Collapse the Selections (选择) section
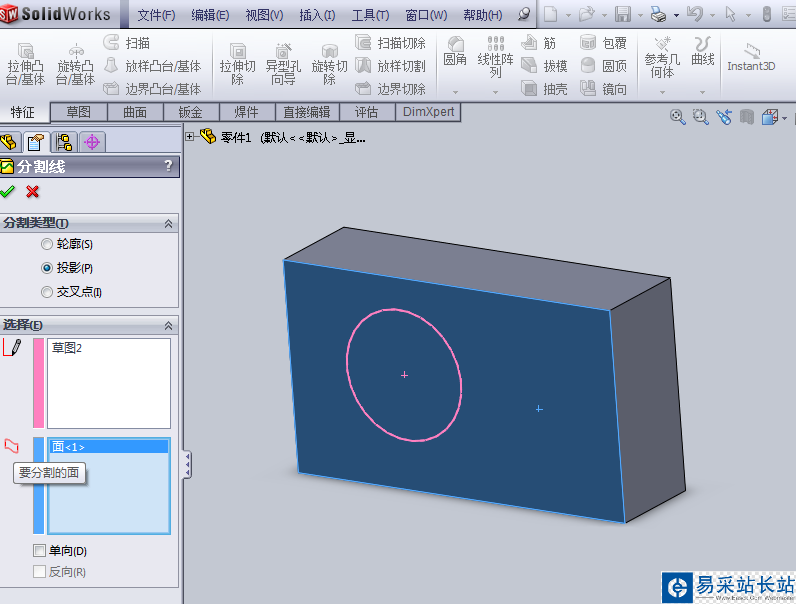 pos(169,325)
